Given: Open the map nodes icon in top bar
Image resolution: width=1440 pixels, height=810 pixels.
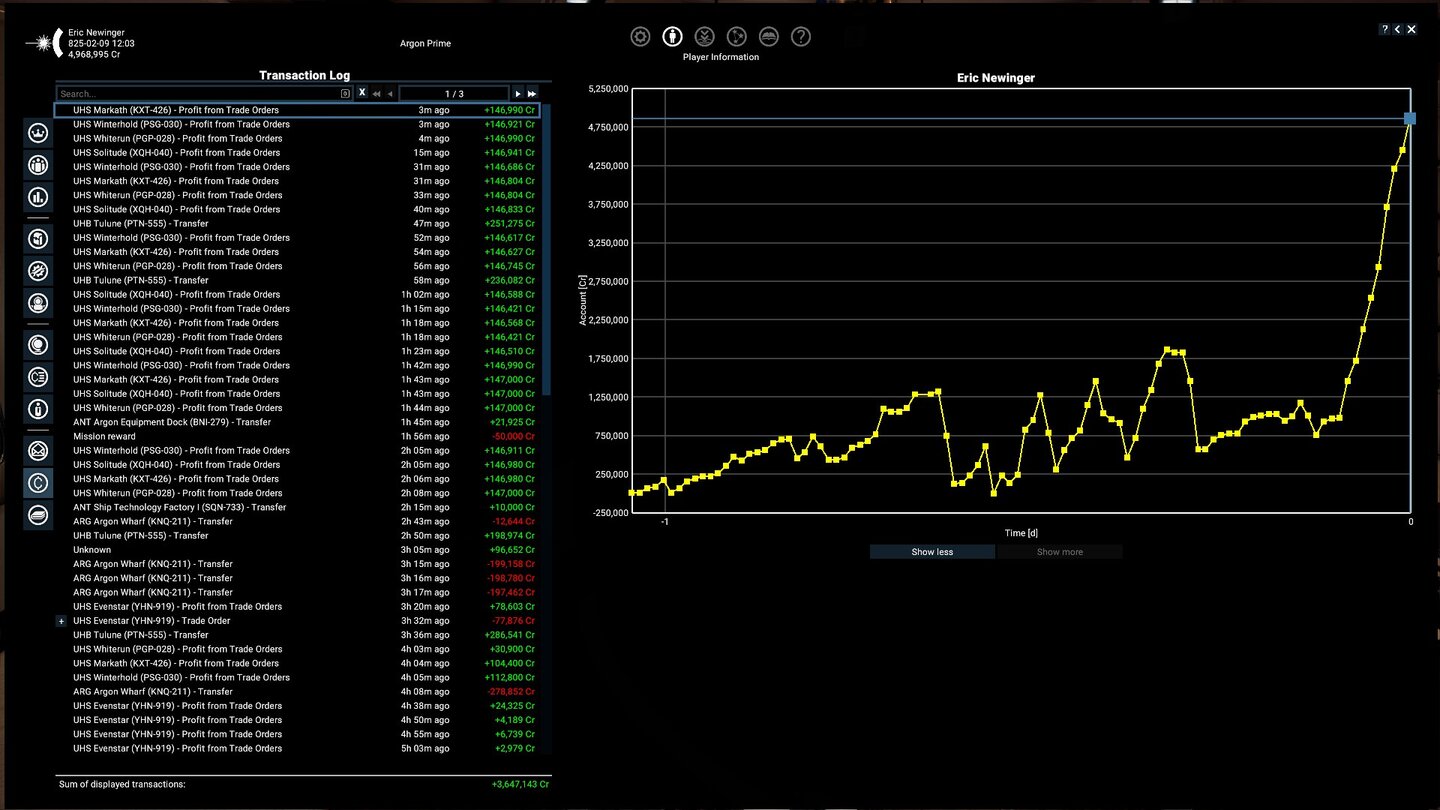Looking at the screenshot, I should pos(736,37).
